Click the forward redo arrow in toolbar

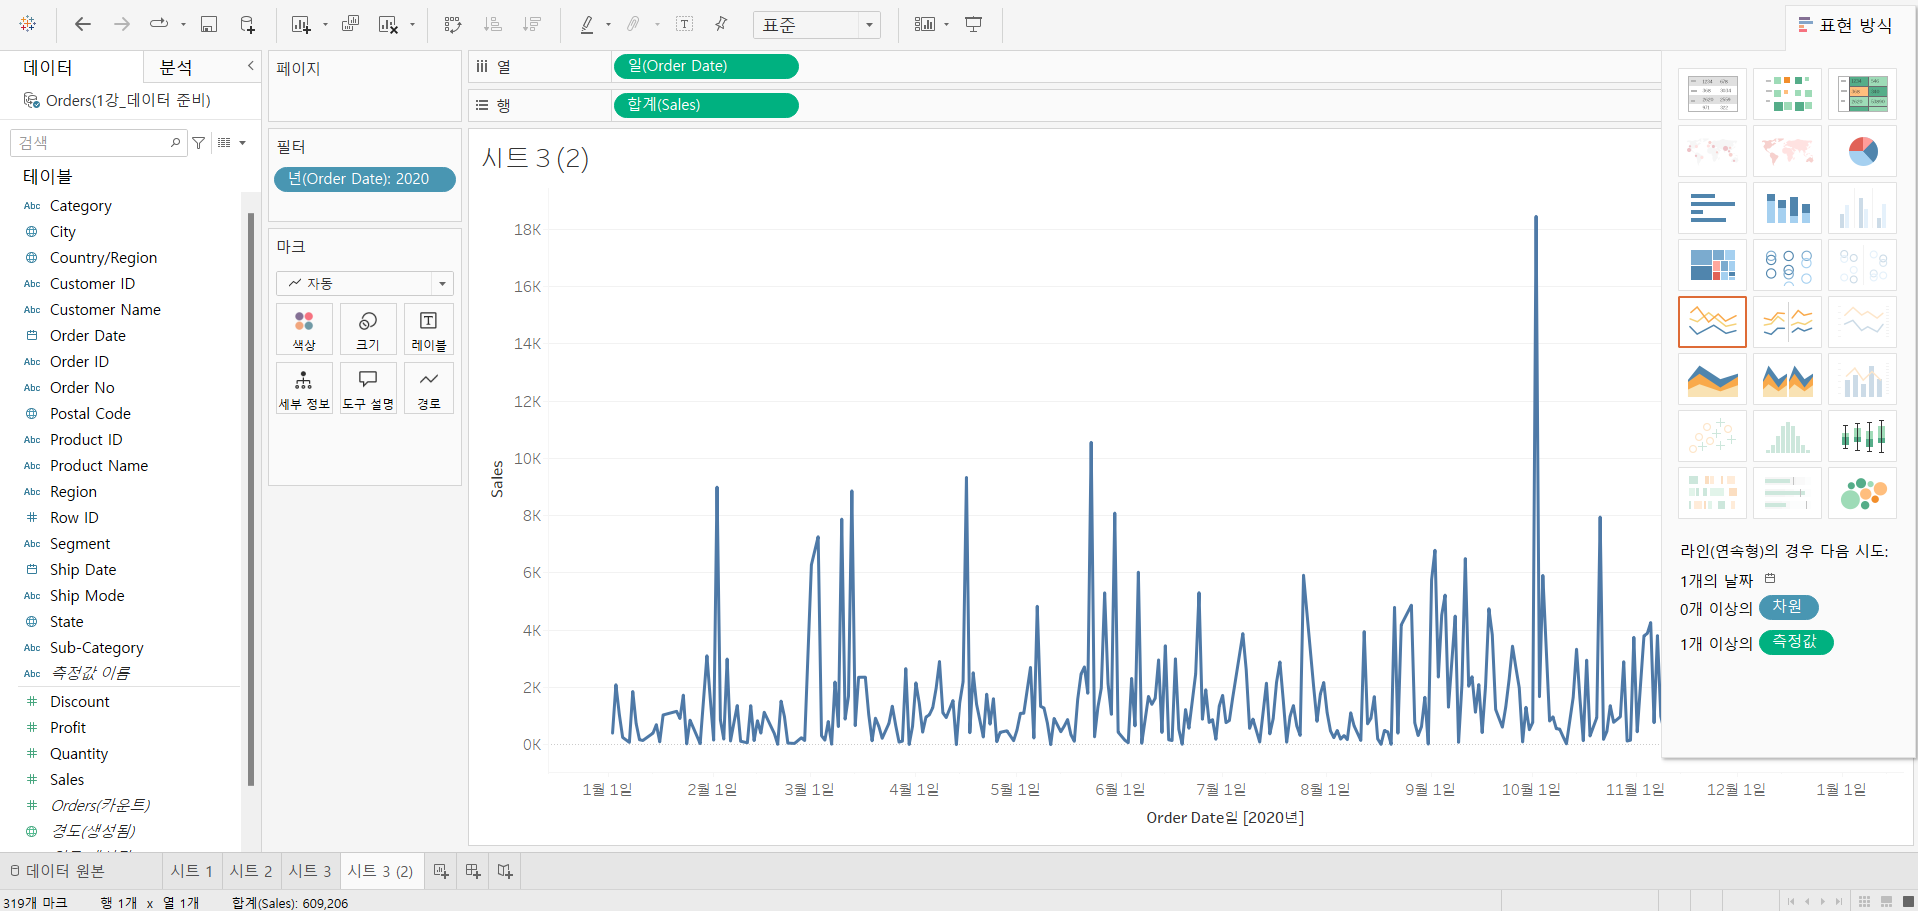pos(122,24)
